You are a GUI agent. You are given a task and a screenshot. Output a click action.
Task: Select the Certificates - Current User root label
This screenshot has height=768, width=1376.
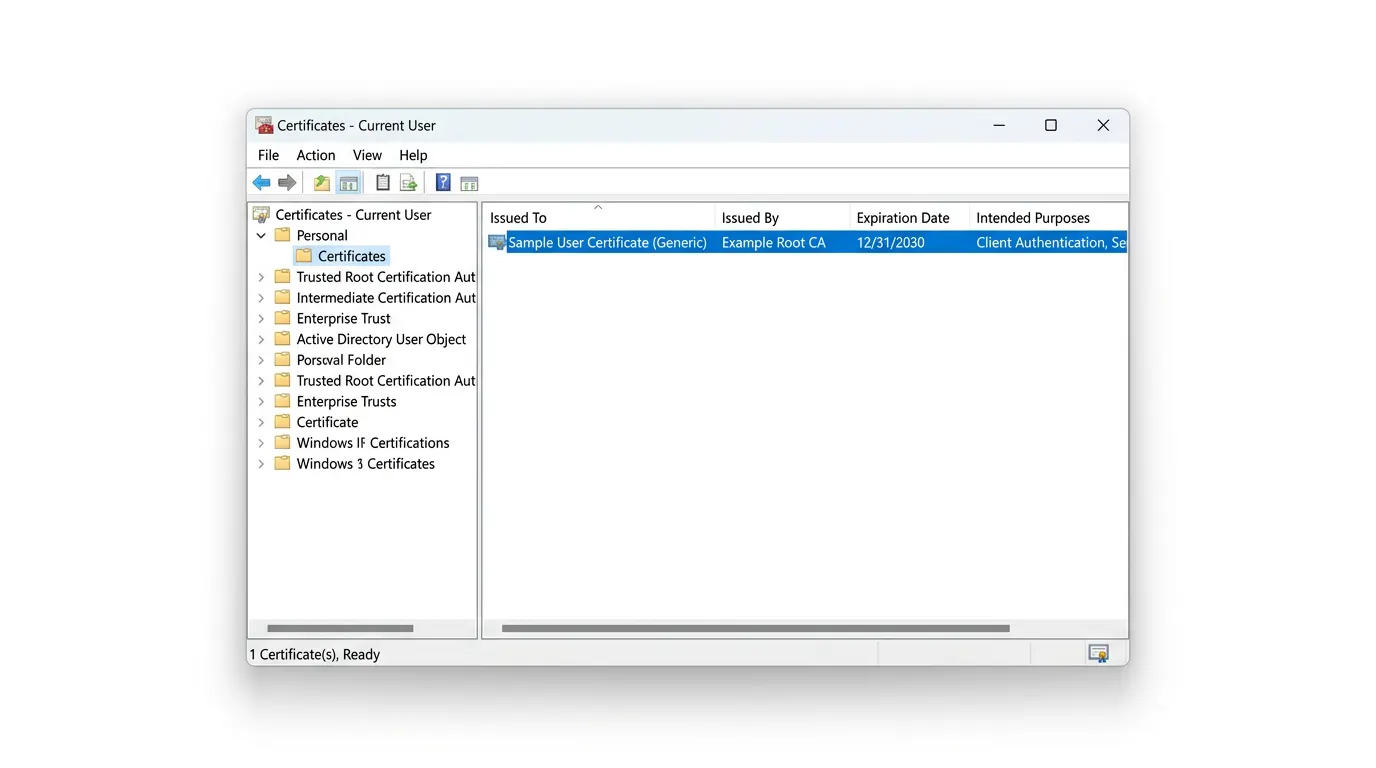coord(353,215)
